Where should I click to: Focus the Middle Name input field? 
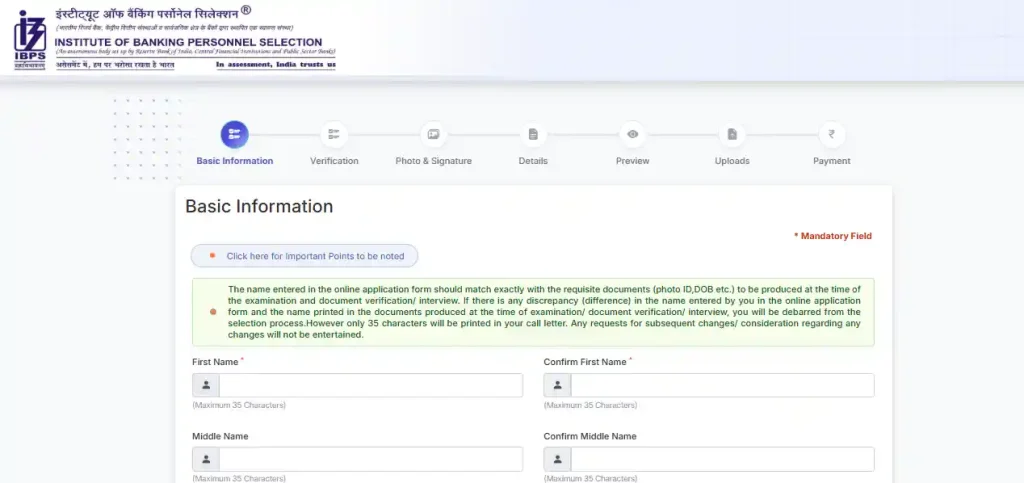(x=371, y=459)
